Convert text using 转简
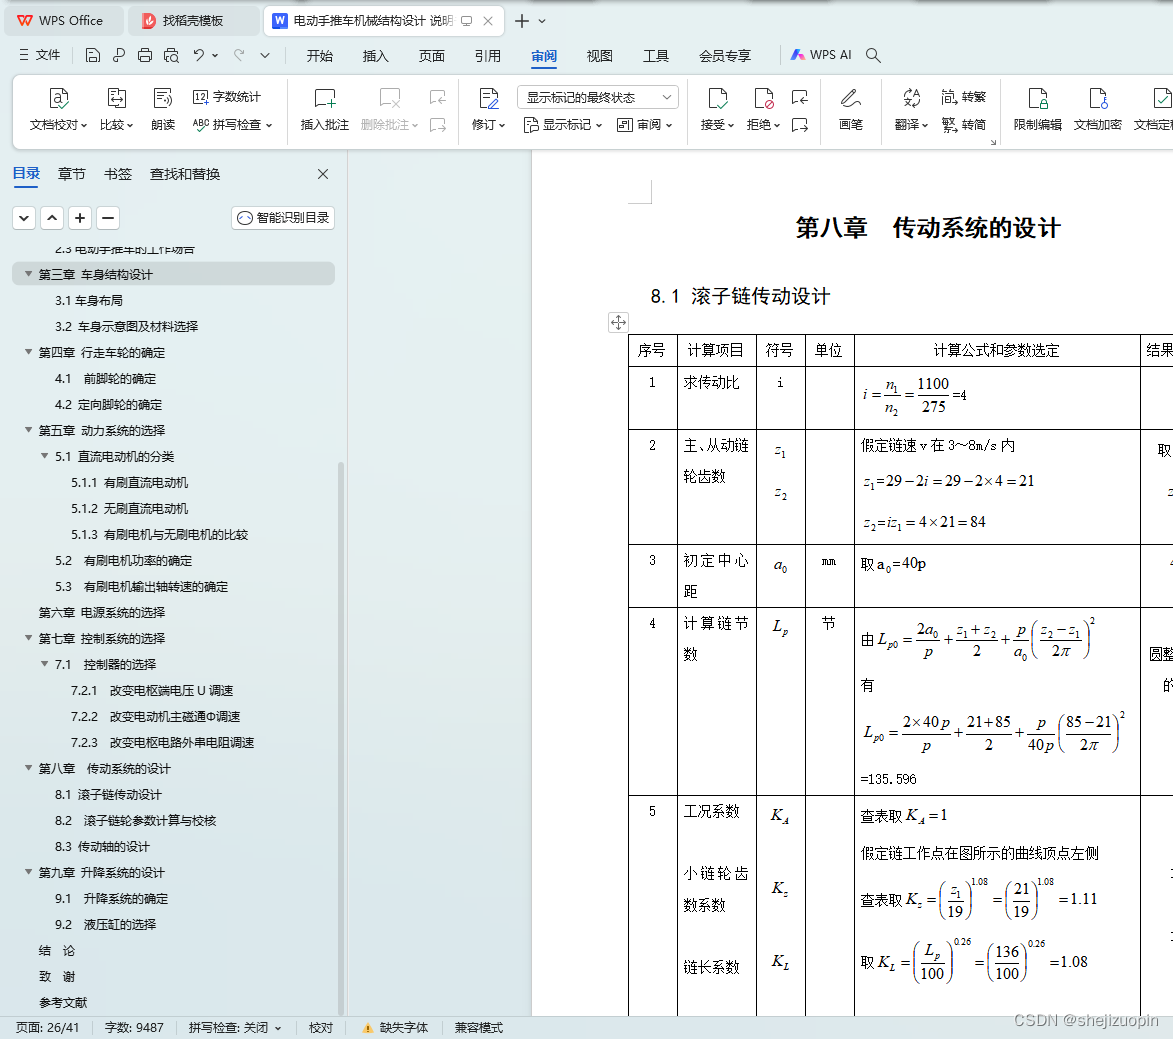The image size is (1173, 1039). (x=964, y=124)
